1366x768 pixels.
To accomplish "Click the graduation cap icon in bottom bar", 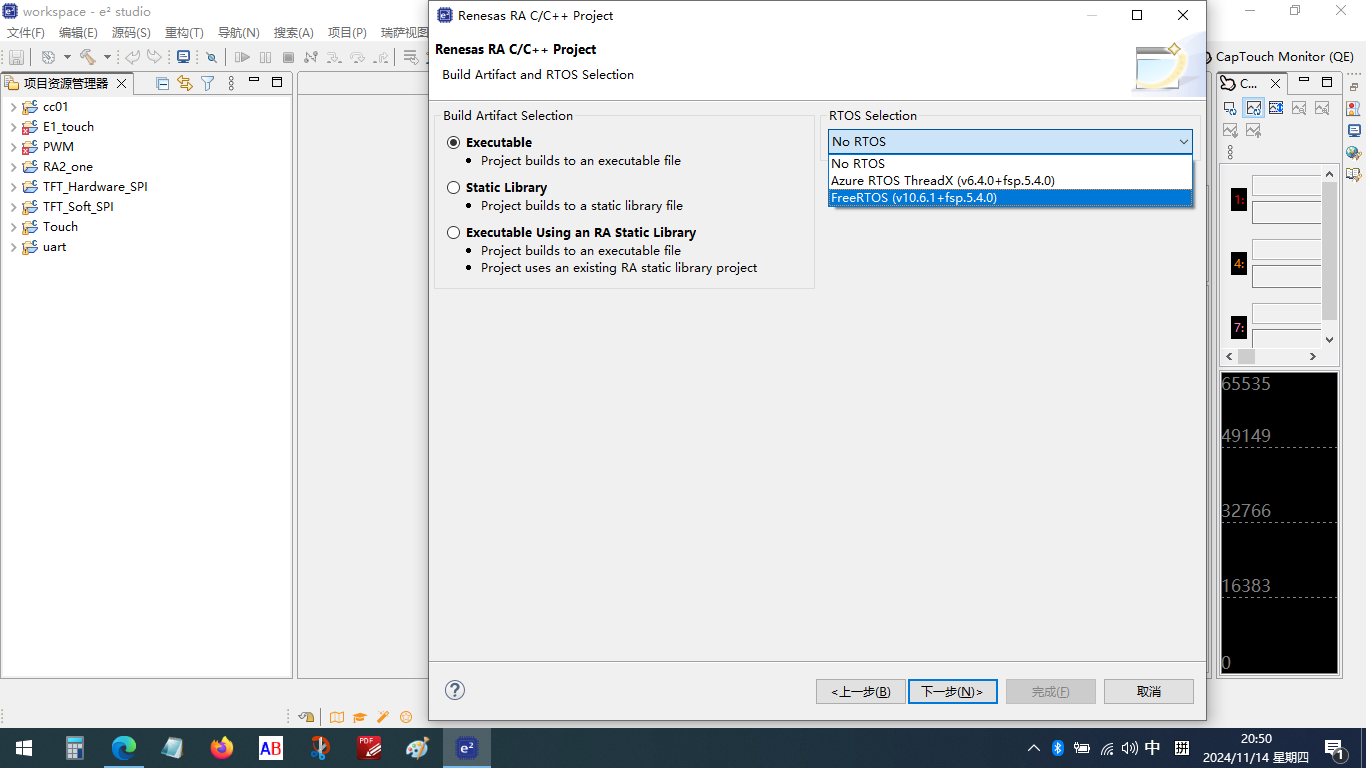I will pyautogui.click(x=360, y=717).
